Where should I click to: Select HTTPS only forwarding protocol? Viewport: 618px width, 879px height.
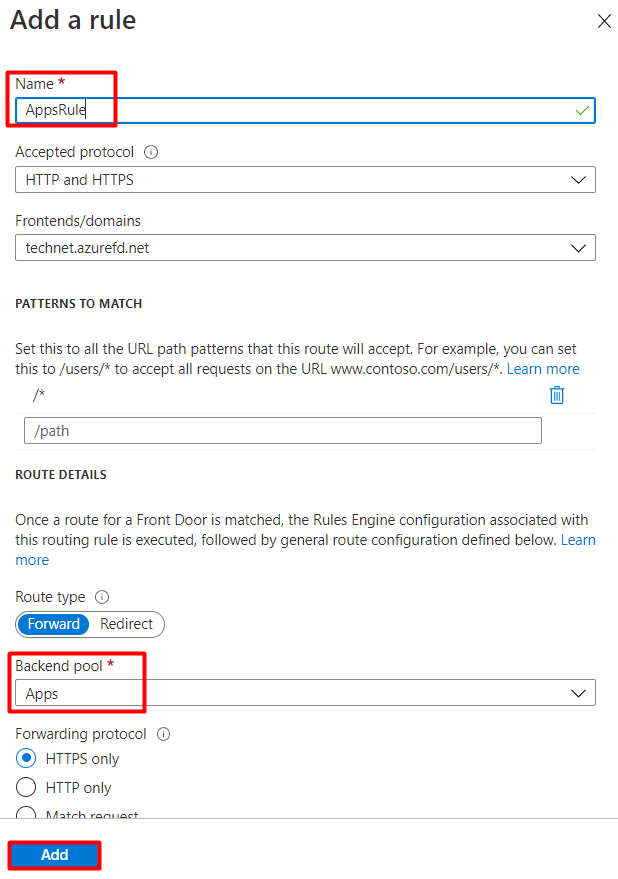(x=27, y=759)
